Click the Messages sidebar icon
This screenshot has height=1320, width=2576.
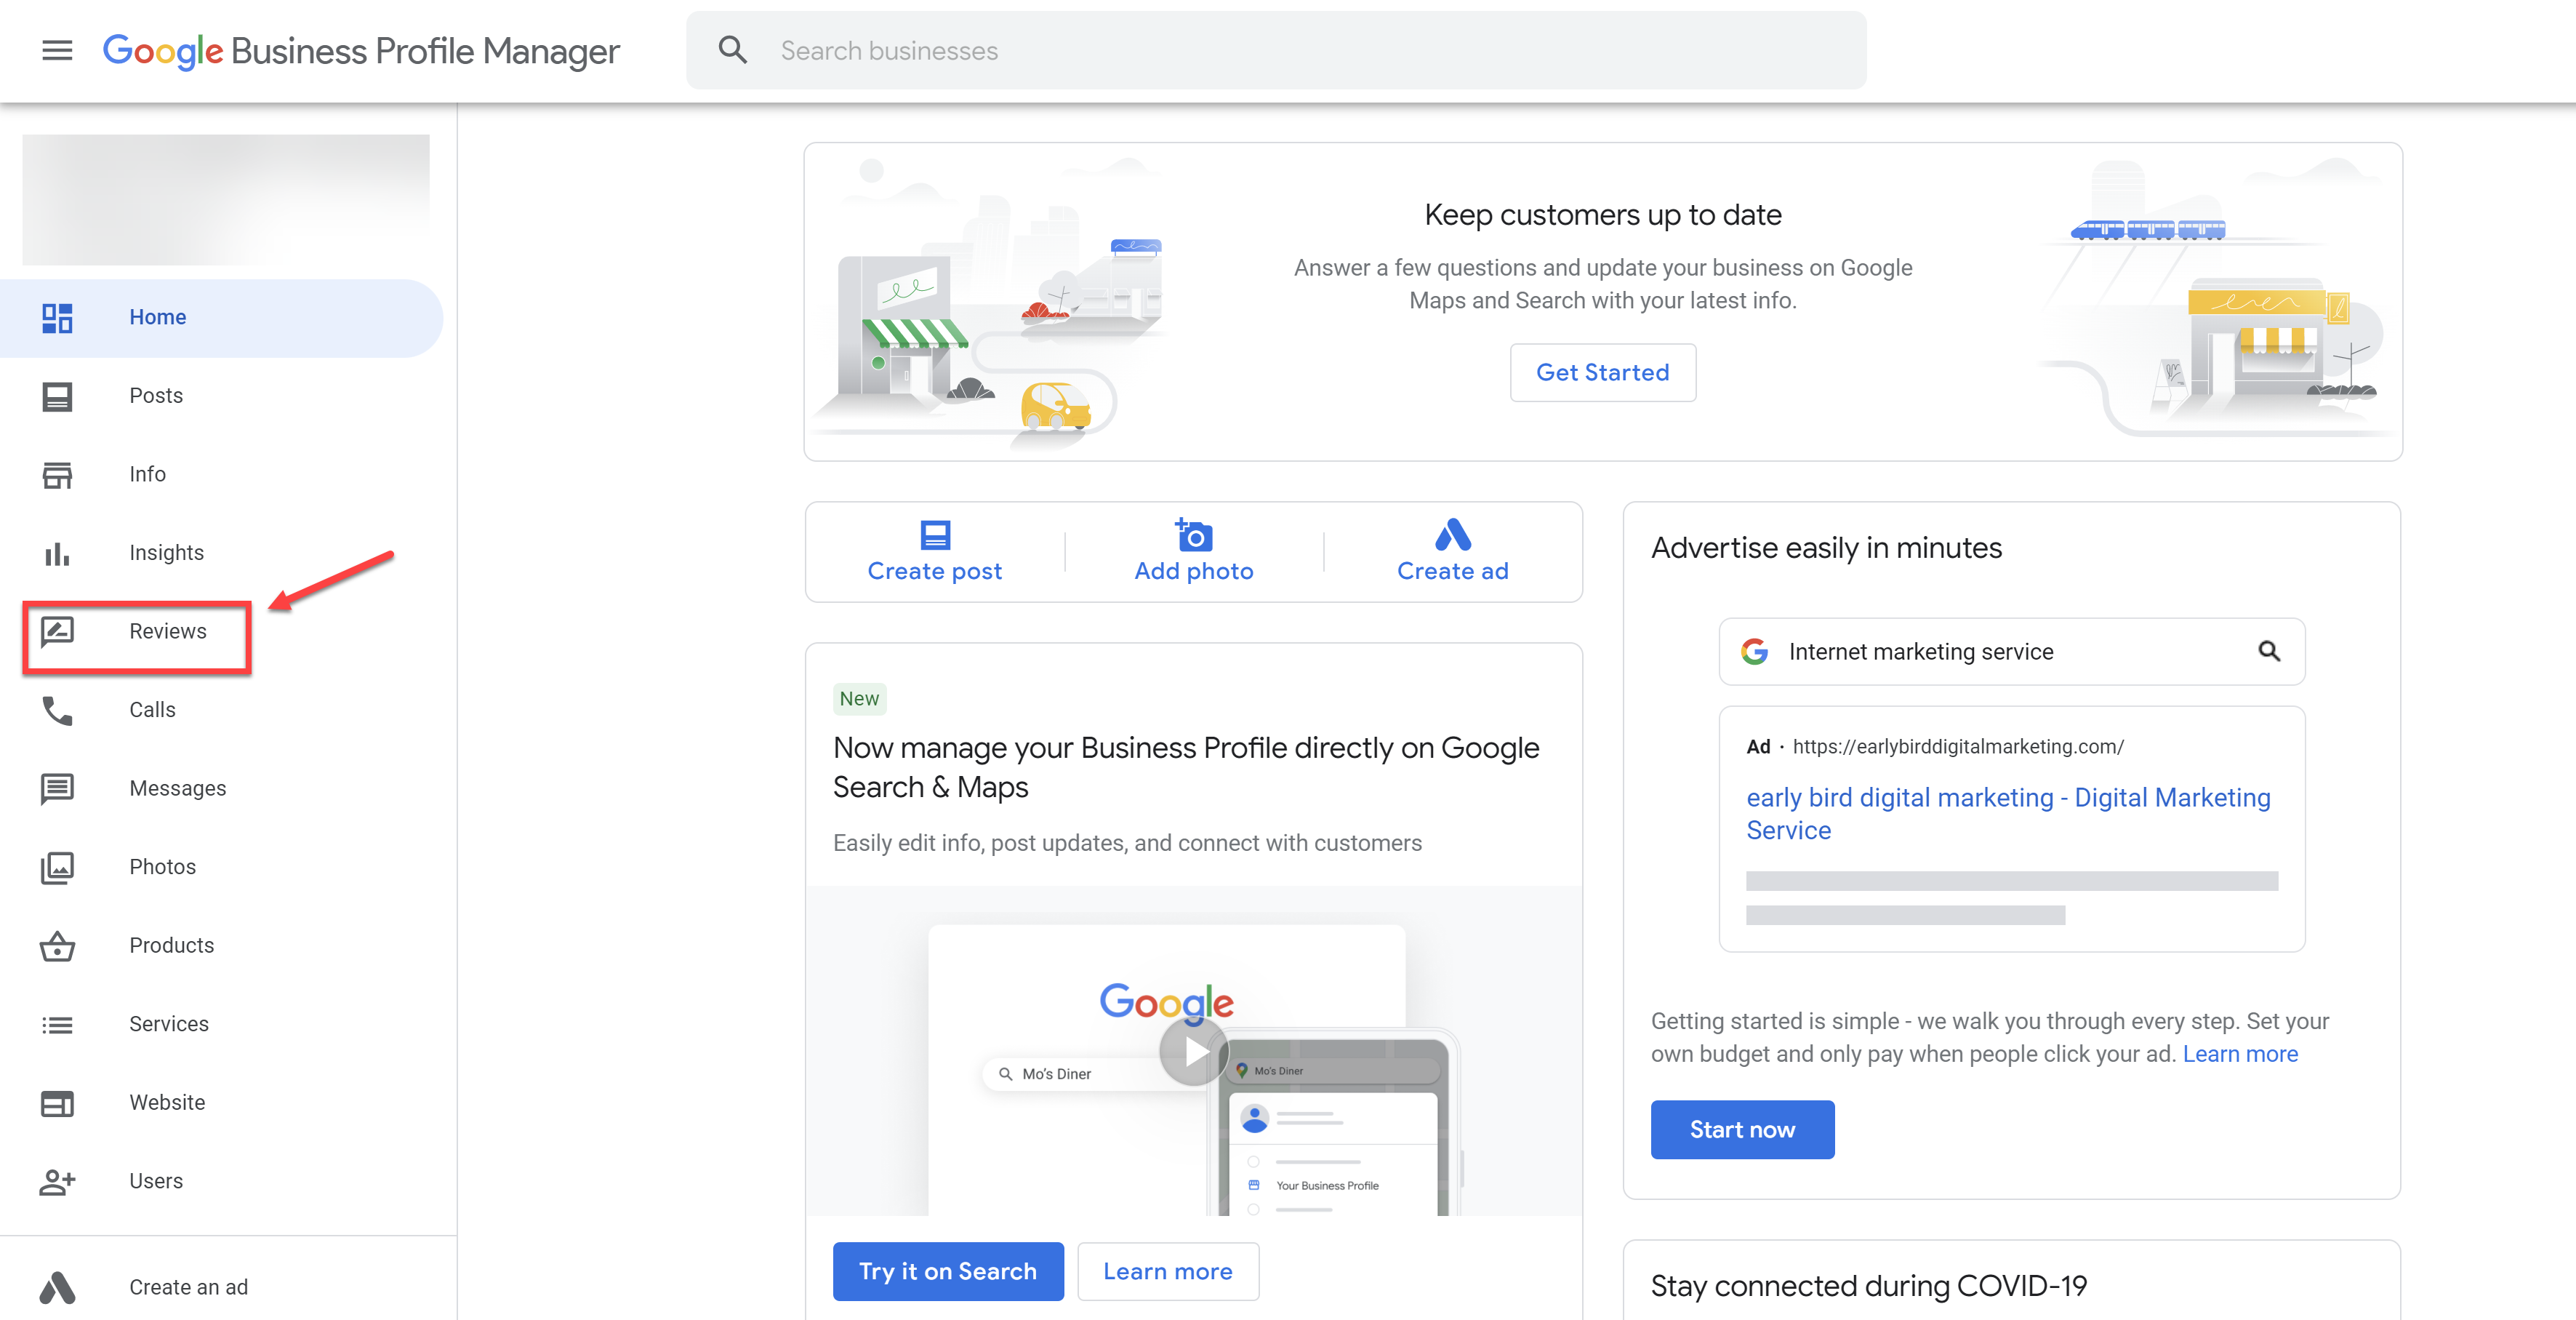57,786
